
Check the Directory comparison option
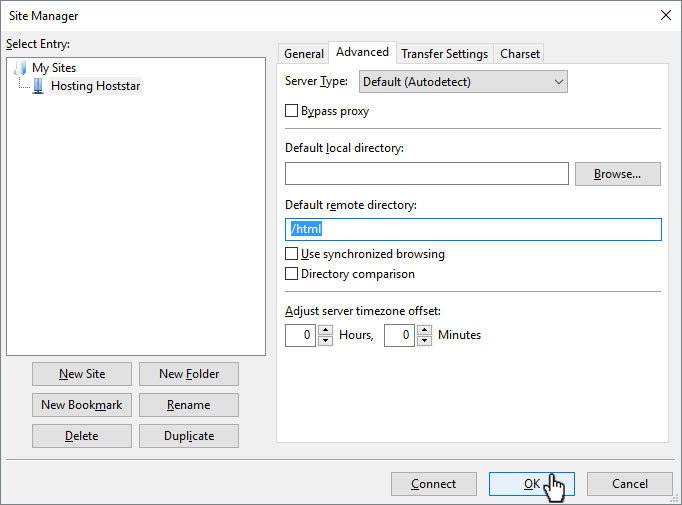click(291, 274)
